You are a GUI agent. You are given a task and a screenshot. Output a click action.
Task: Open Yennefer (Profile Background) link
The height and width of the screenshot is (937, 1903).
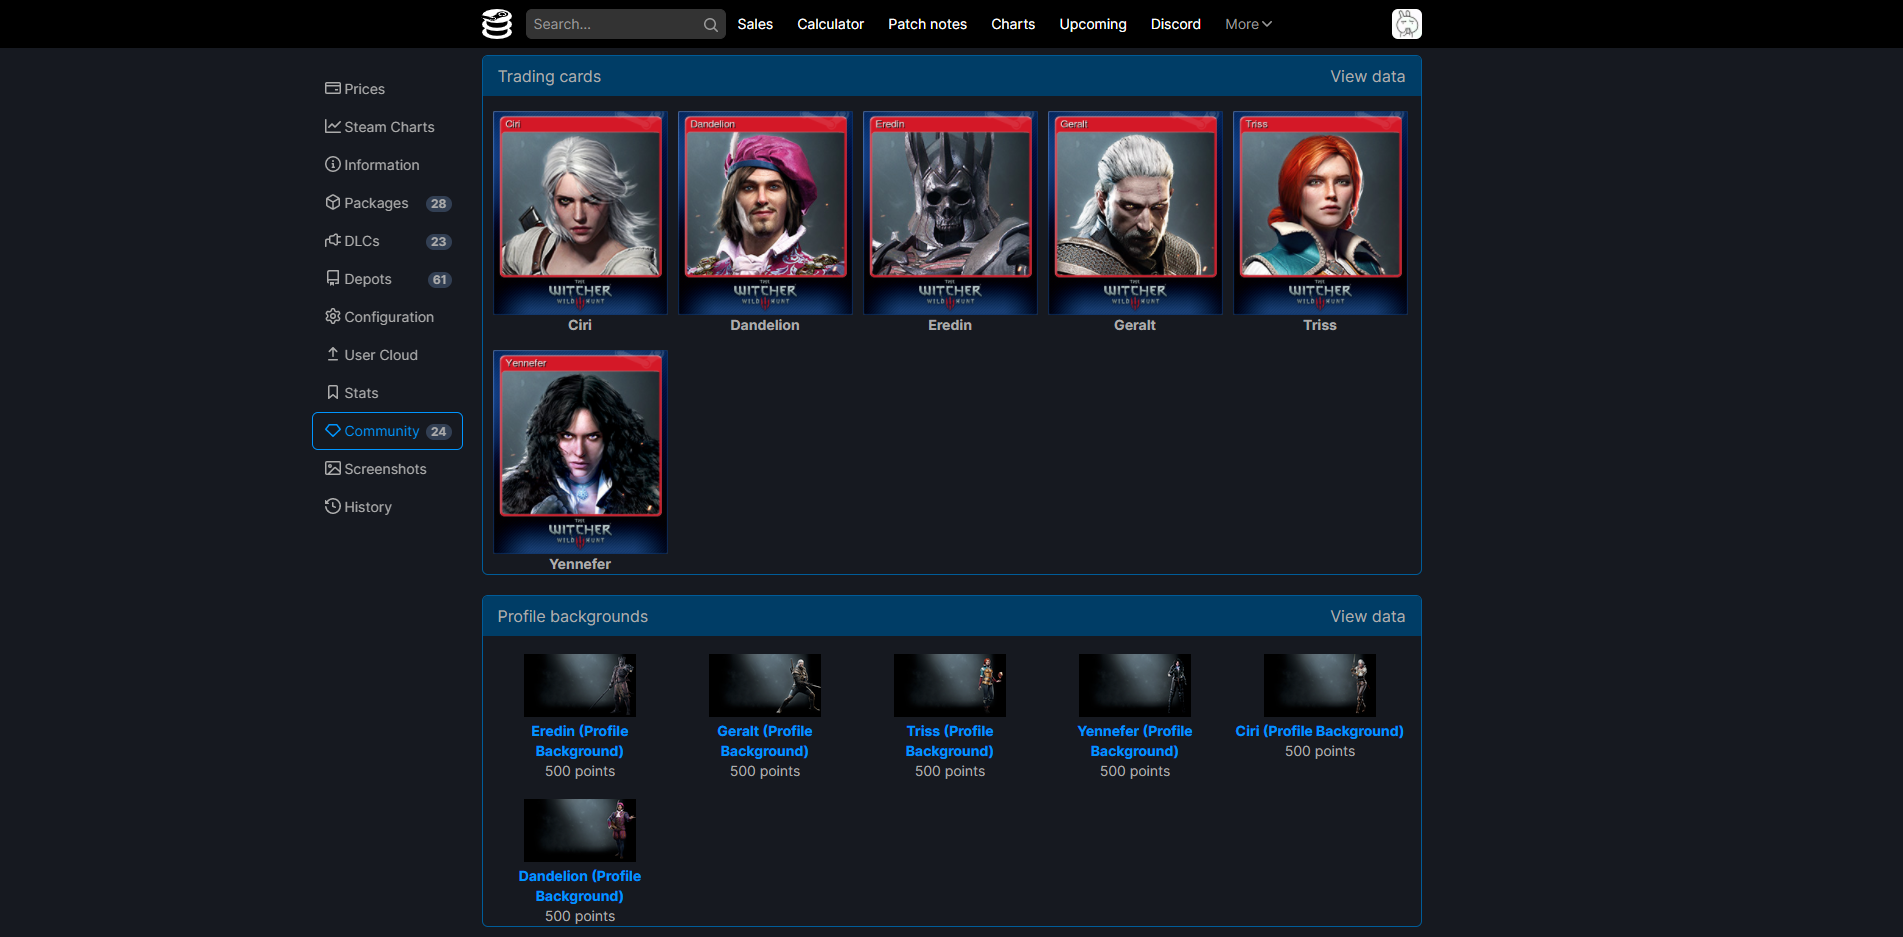pos(1135,741)
